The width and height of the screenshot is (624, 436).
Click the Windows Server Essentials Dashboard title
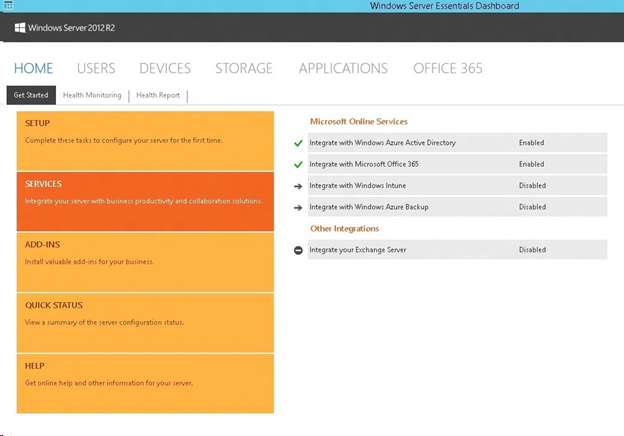tap(444, 6)
